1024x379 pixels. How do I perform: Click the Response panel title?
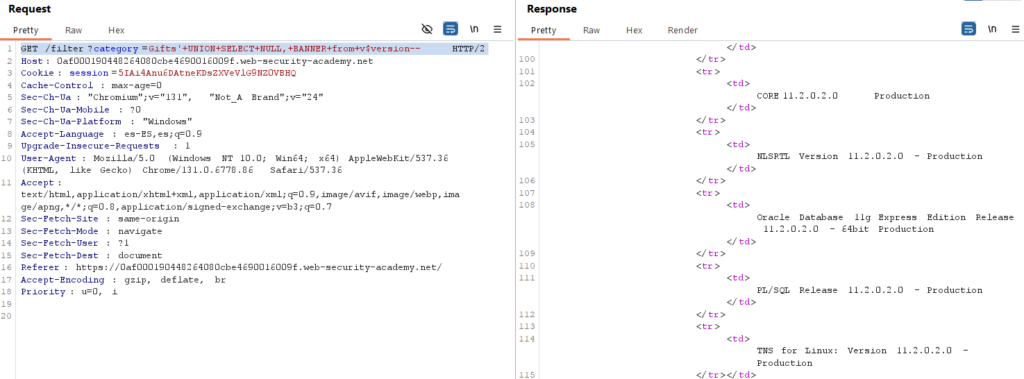[x=552, y=9]
